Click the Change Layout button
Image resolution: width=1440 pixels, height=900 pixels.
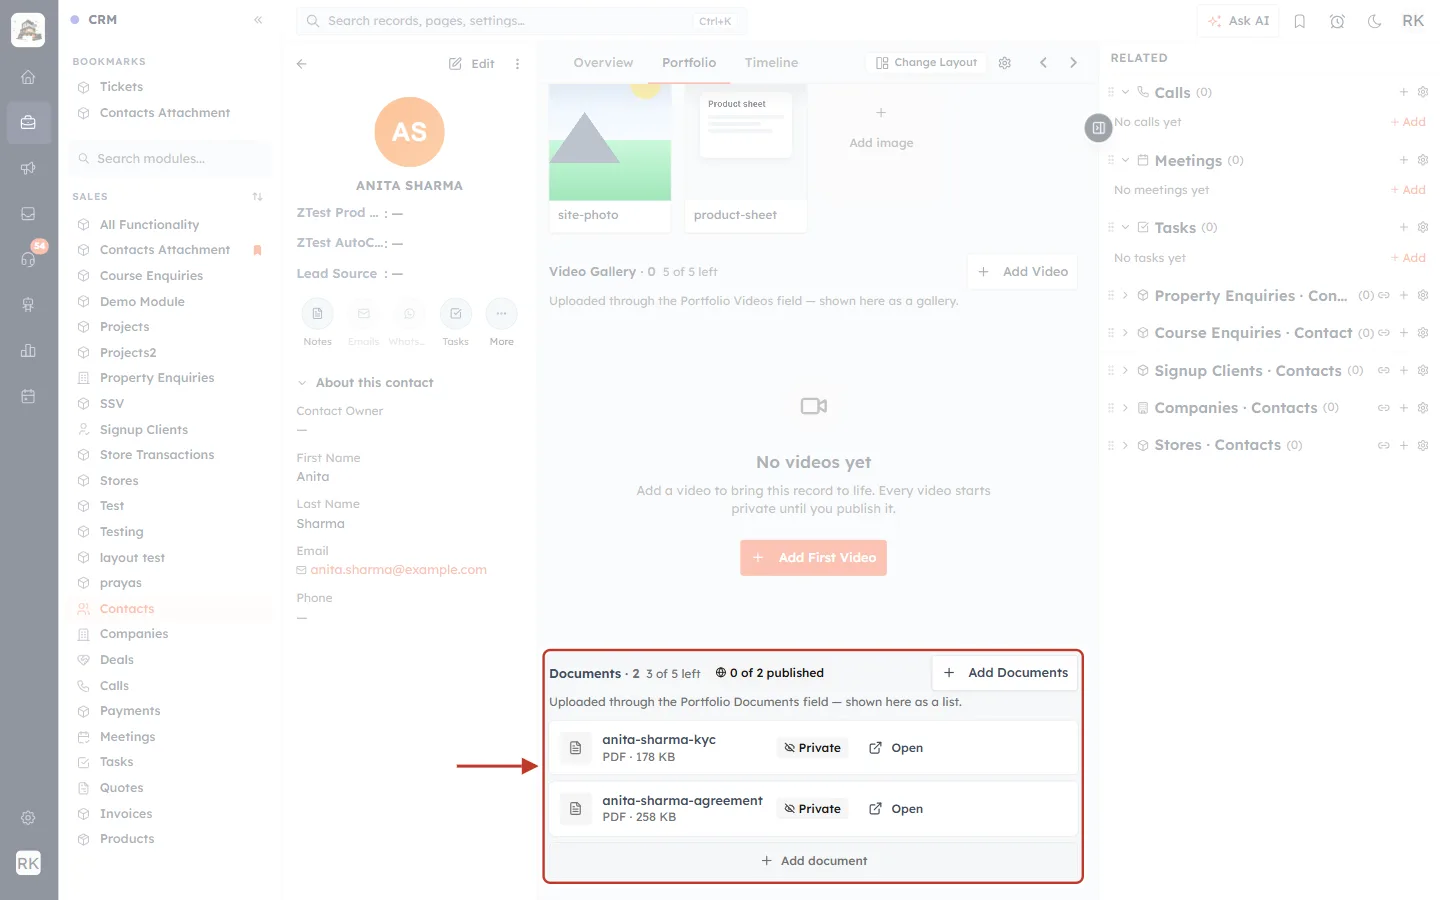[926, 63]
